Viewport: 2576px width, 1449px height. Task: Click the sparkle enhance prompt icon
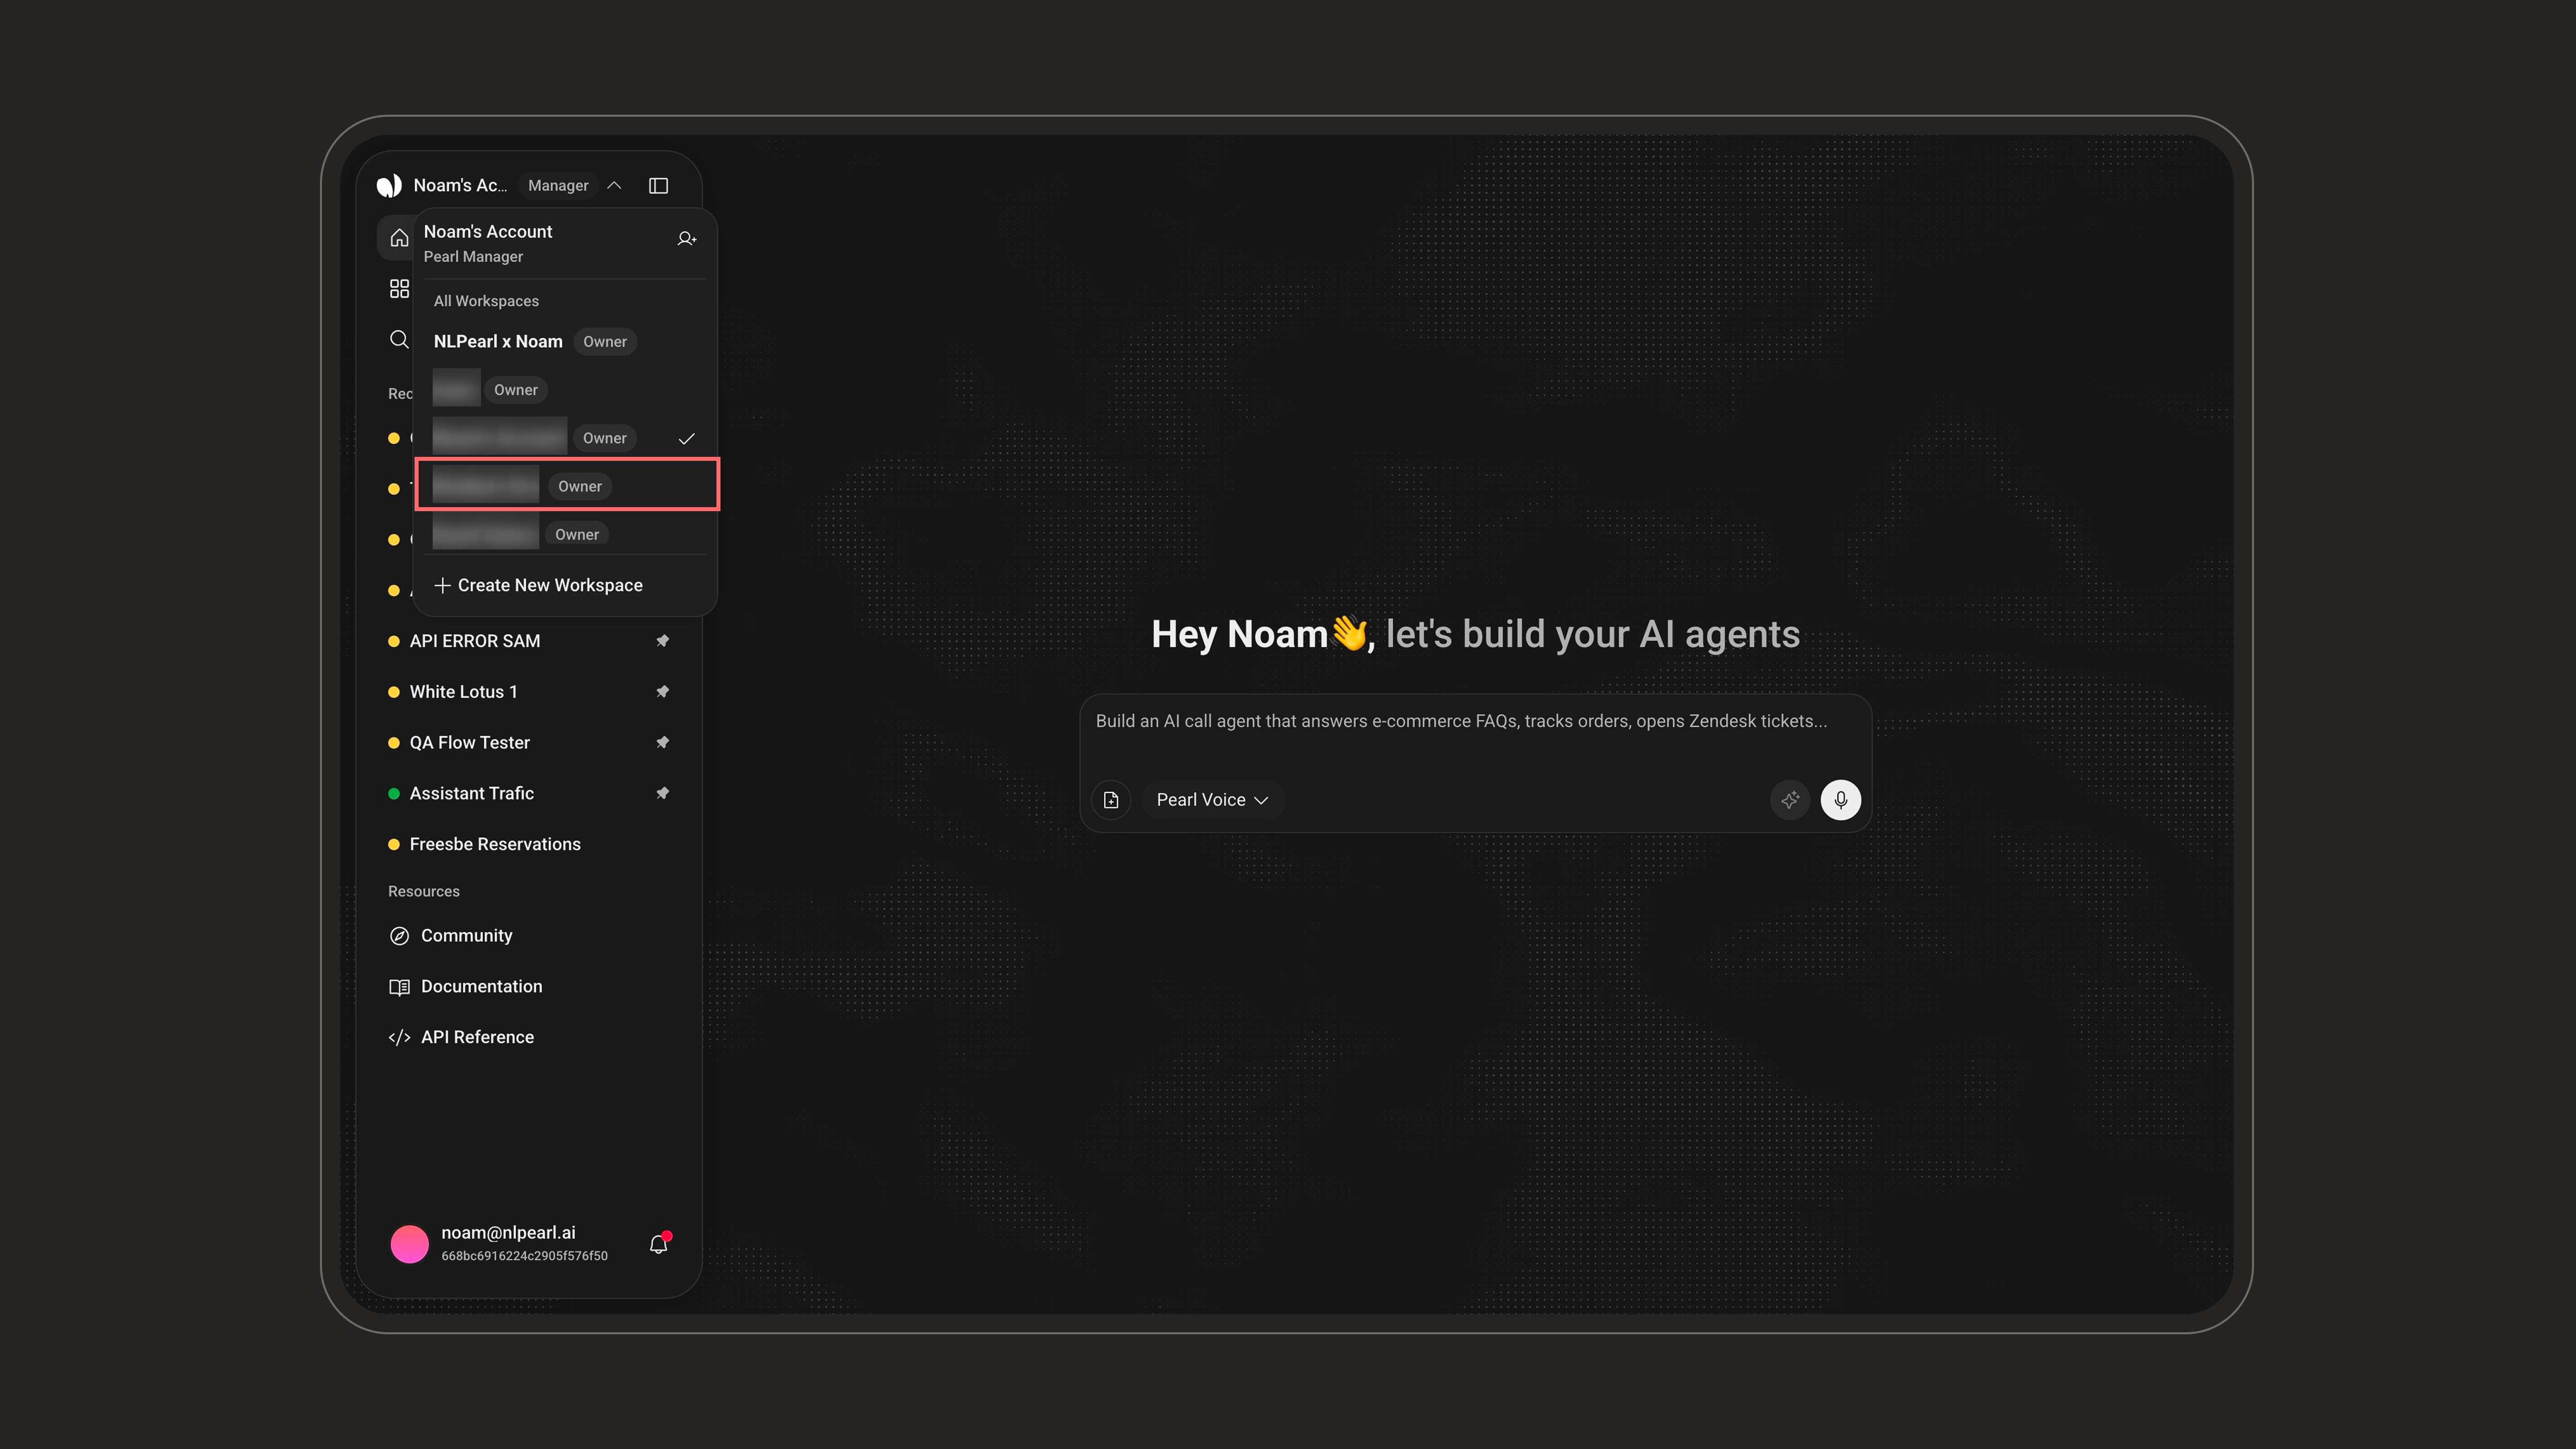point(1790,800)
